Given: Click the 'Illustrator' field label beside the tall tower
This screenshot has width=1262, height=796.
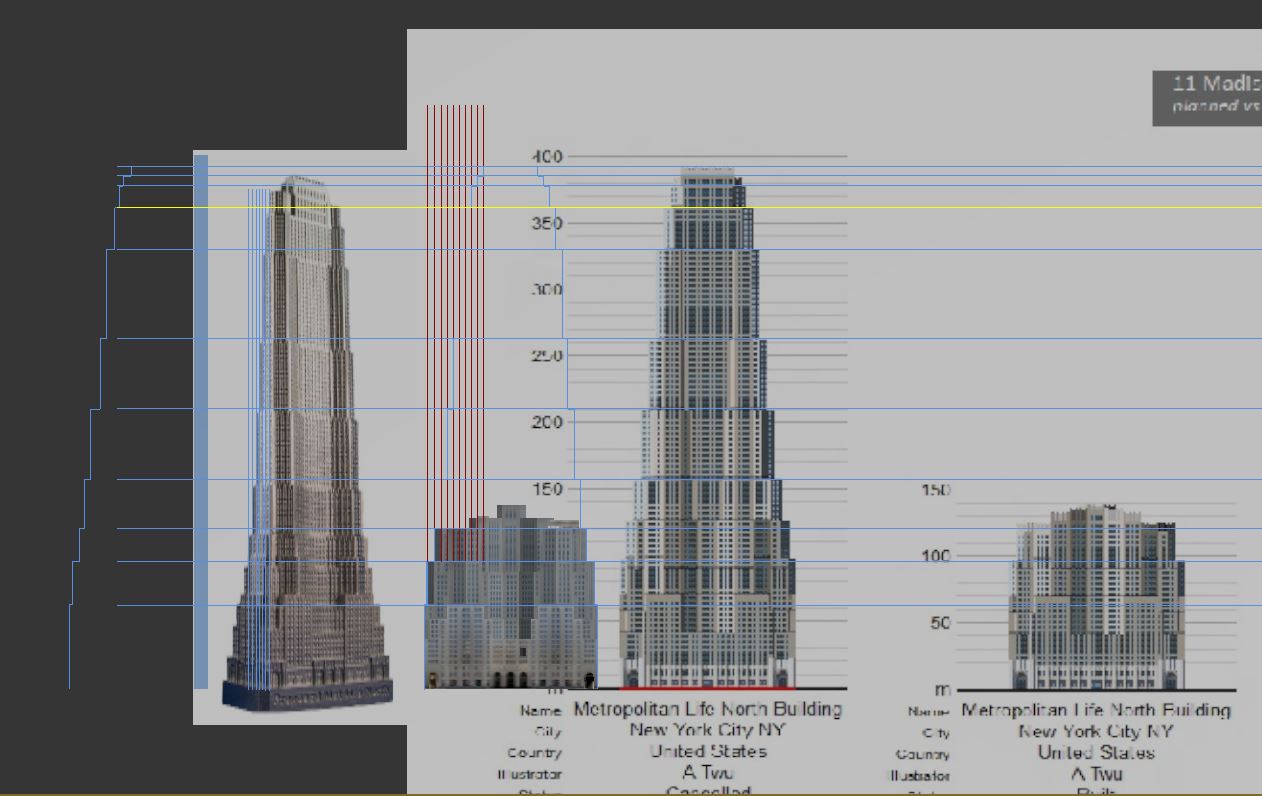Looking at the screenshot, I should (530, 774).
